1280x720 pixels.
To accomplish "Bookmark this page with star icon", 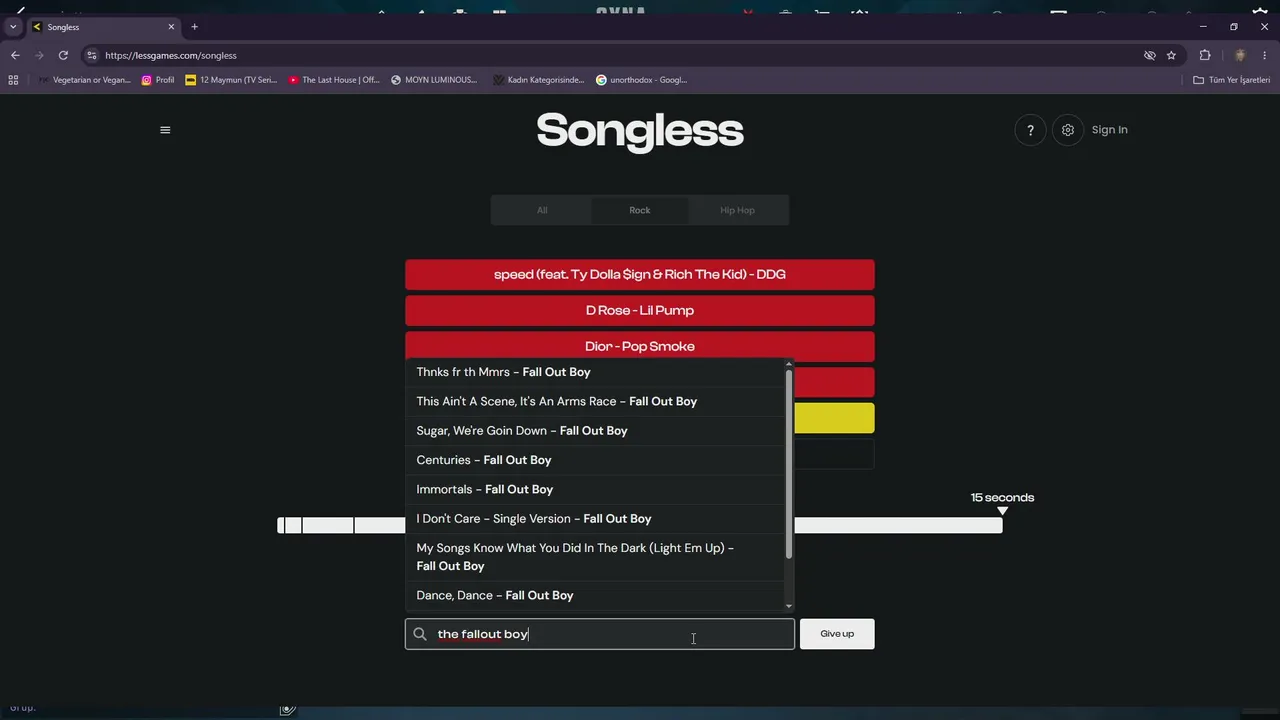I will (1171, 55).
